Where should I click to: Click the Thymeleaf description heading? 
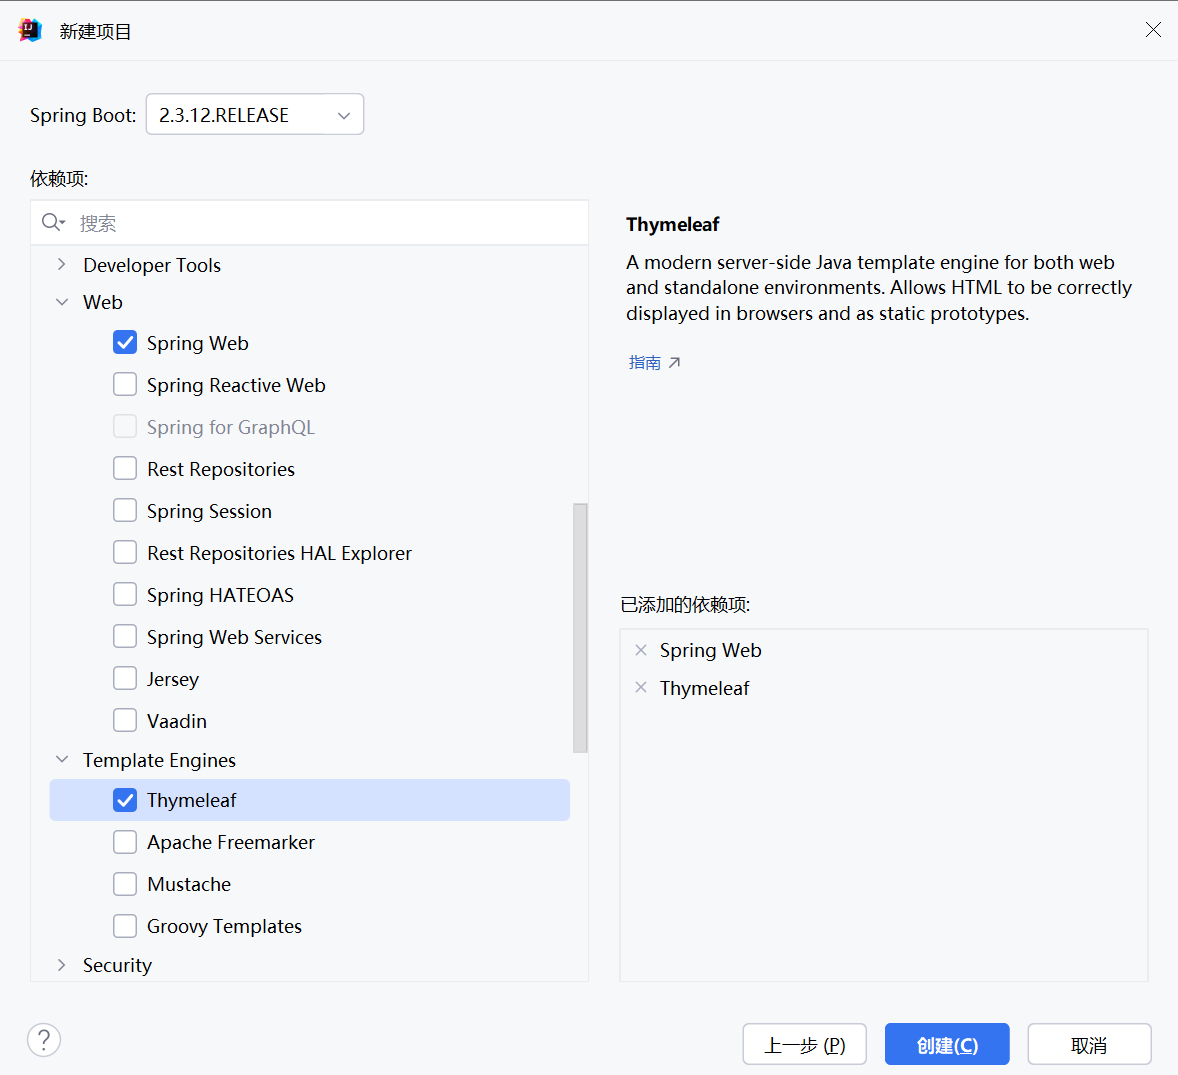(x=672, y=225)
